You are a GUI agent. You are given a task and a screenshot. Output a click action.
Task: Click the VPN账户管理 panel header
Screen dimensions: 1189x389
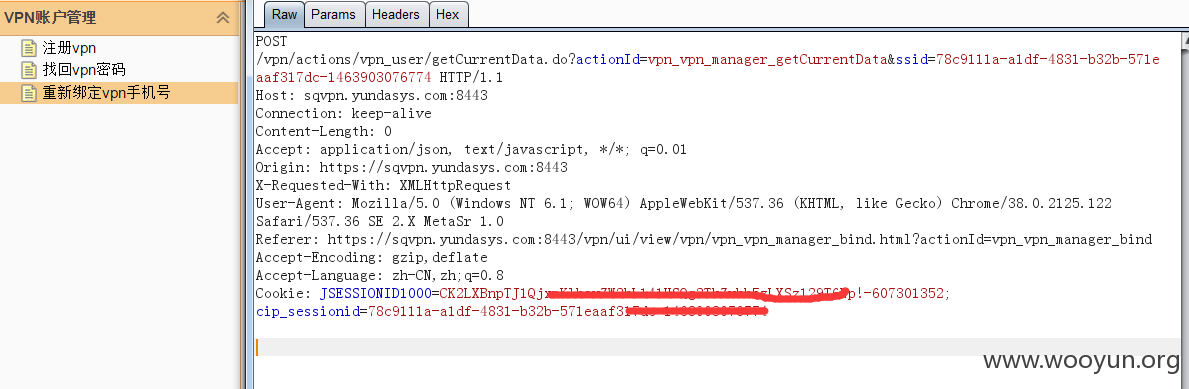(x=119, y=17)
